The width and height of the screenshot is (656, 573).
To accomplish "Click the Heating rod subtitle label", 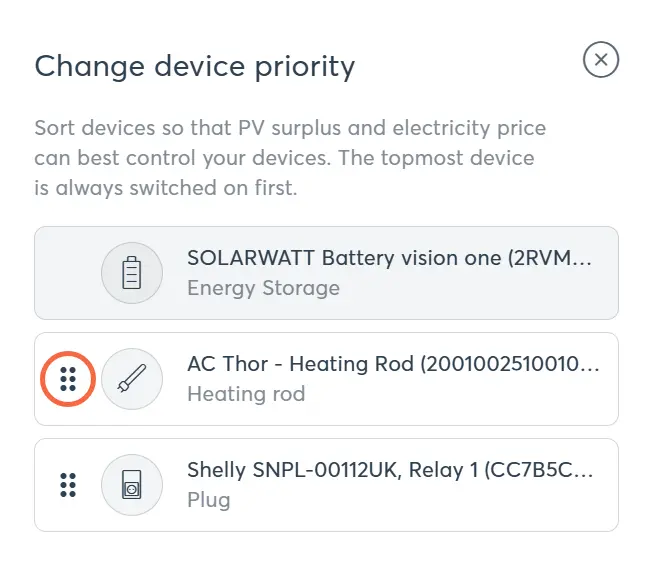I will click(x=246, y=394).
